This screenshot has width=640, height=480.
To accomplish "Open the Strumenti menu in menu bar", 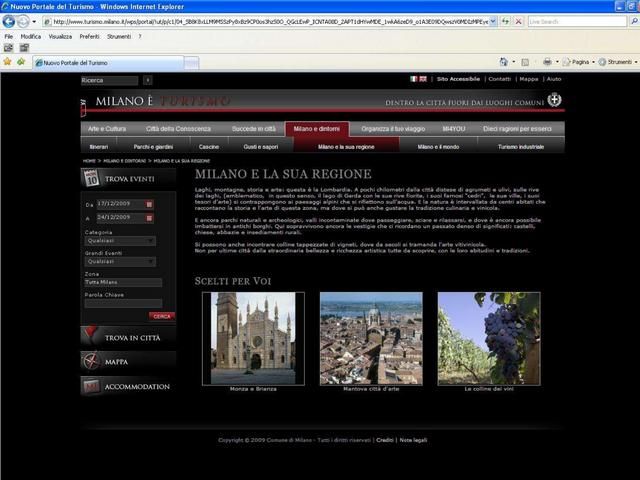I will point(119,36).
